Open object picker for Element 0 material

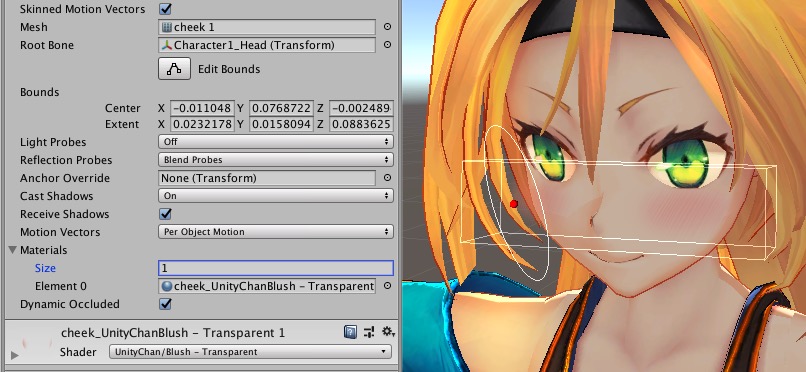pos(388,286)
